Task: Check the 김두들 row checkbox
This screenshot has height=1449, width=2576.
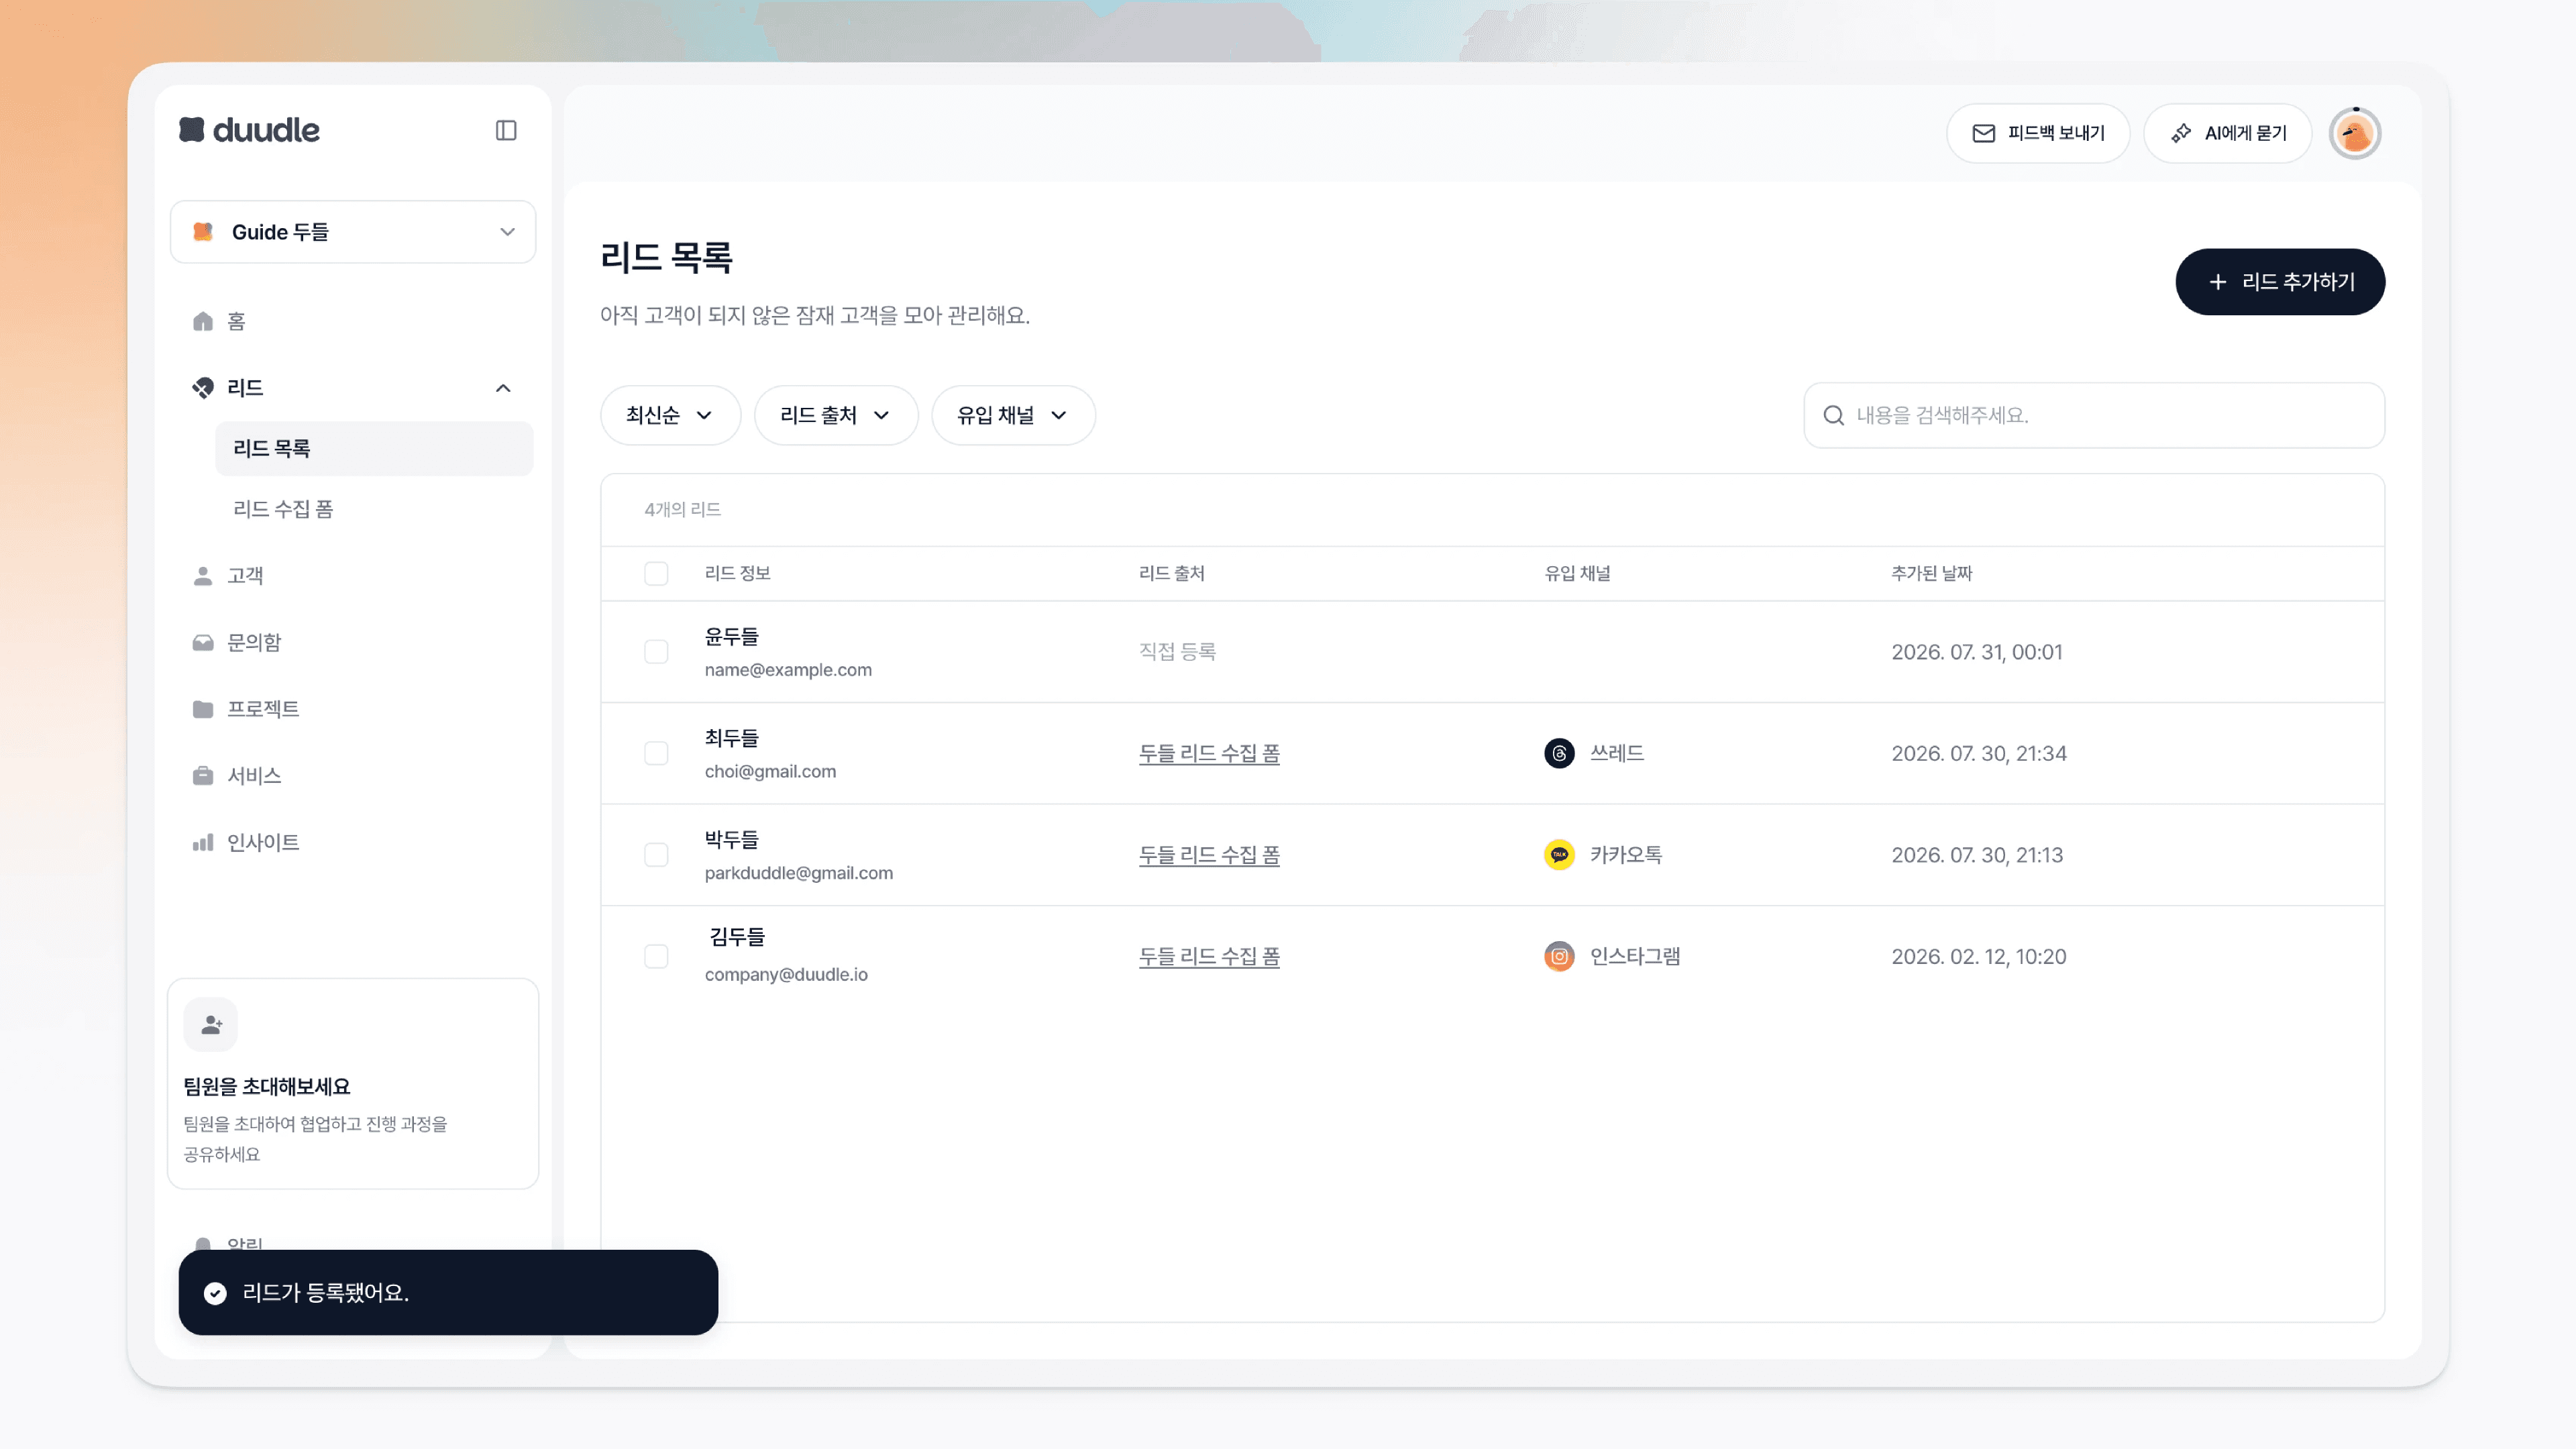Action: (656, 957)
